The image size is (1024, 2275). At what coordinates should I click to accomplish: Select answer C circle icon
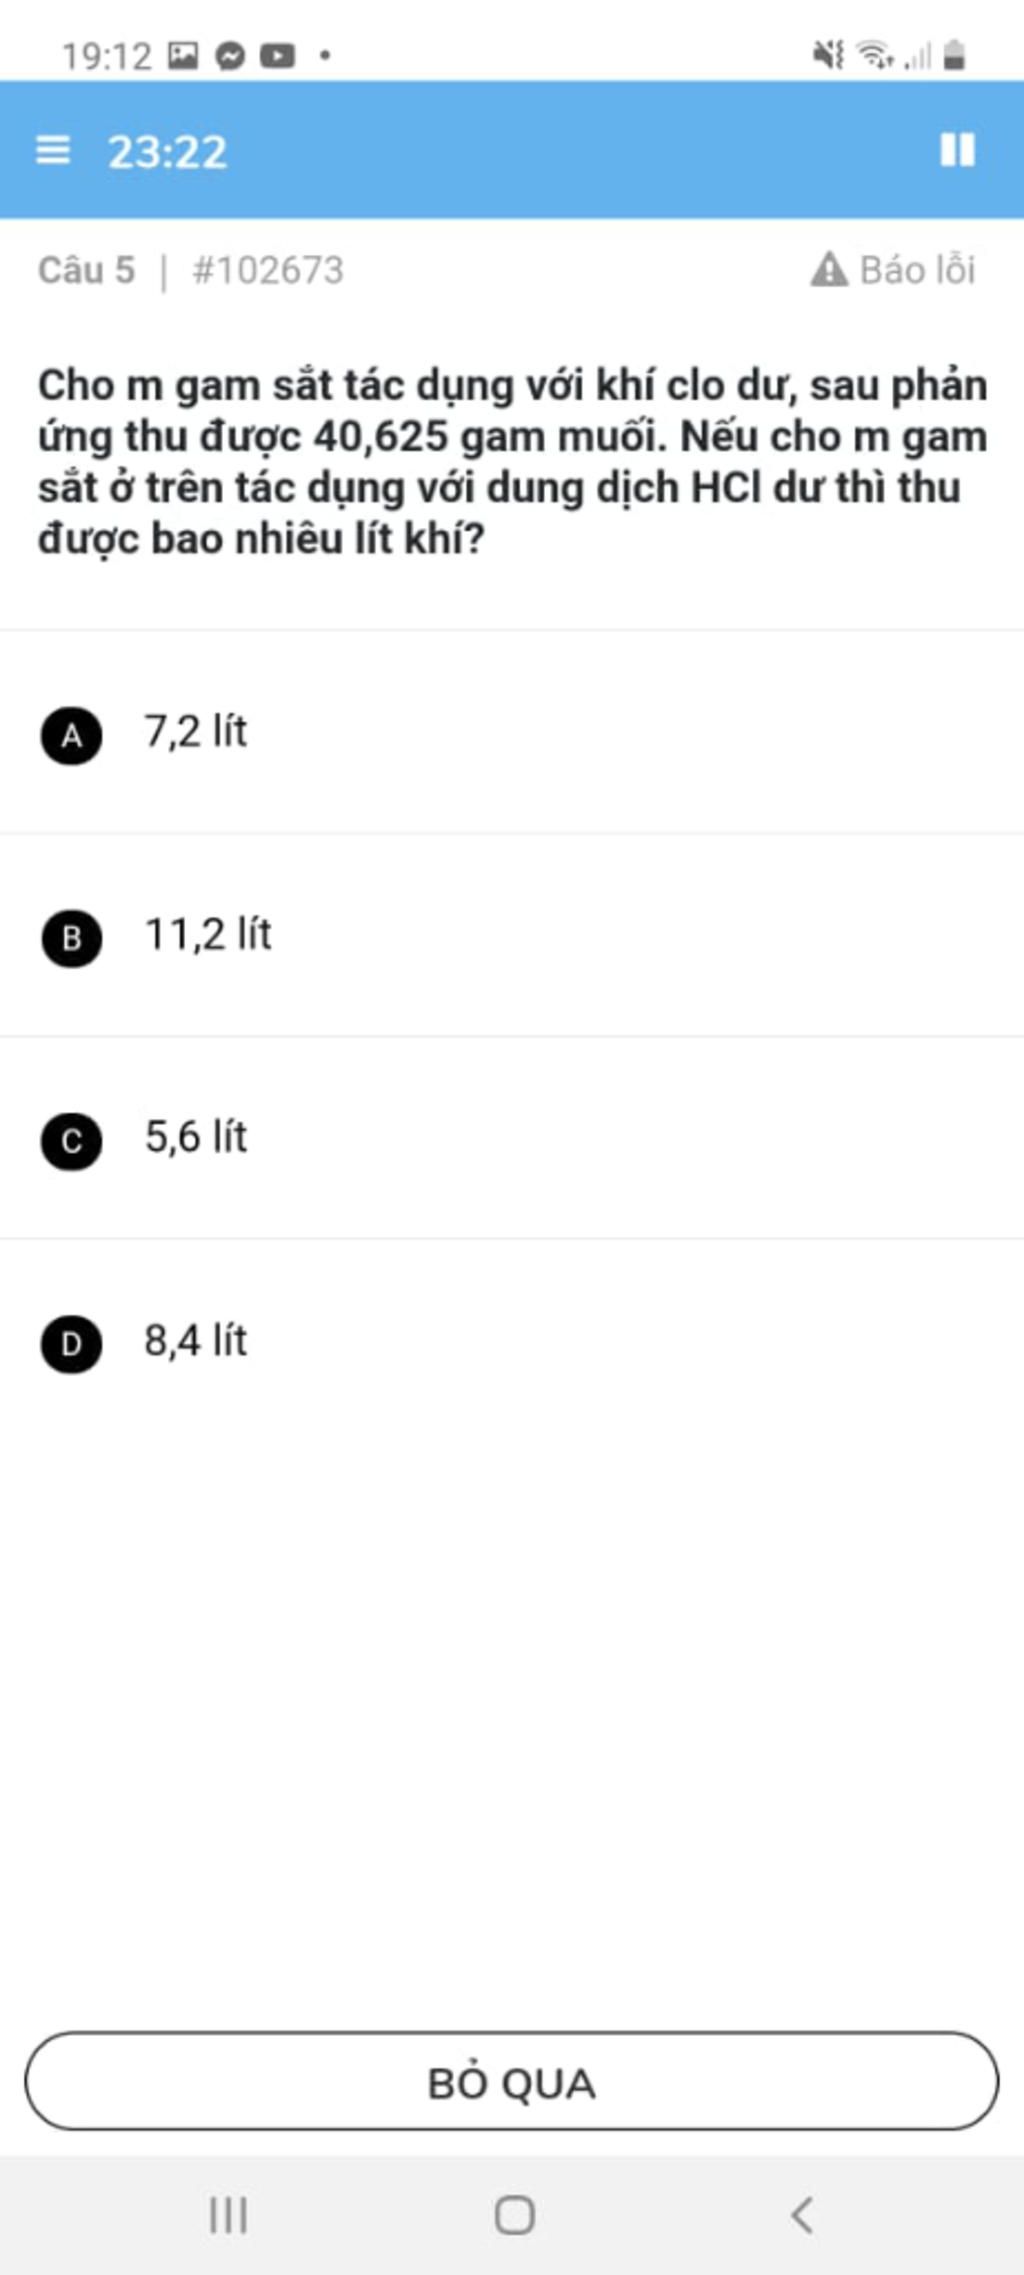[71, 1141]
